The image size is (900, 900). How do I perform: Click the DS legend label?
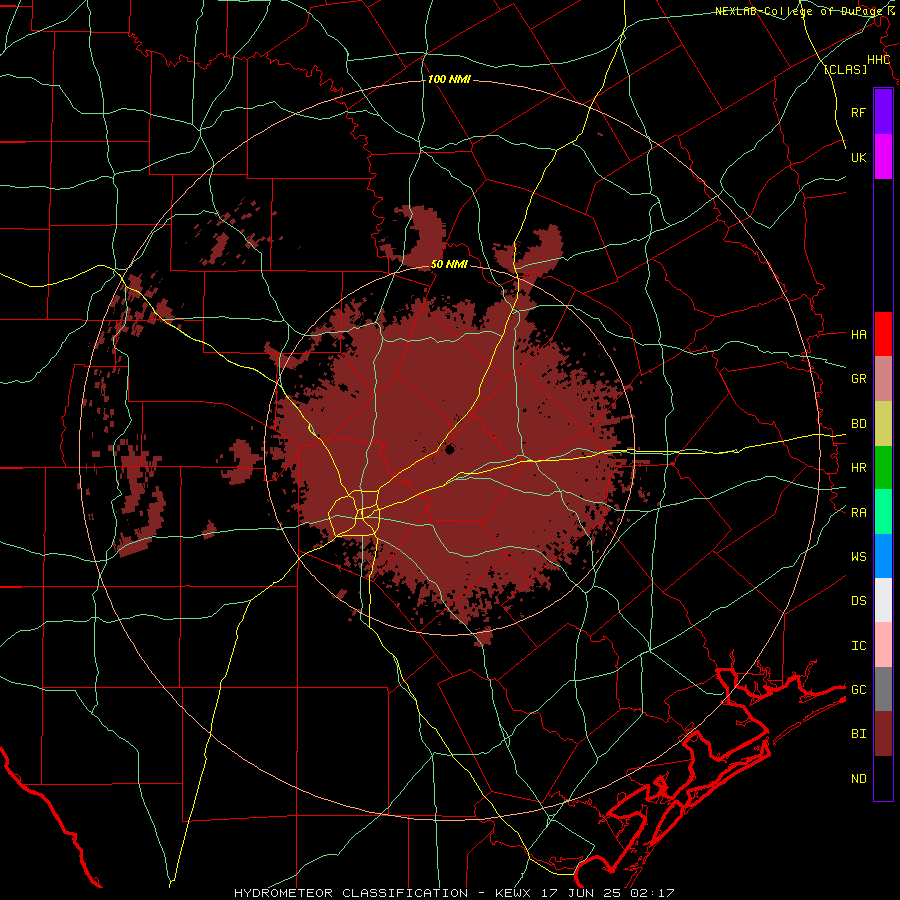pyautogui.click(x=858, y=601)
